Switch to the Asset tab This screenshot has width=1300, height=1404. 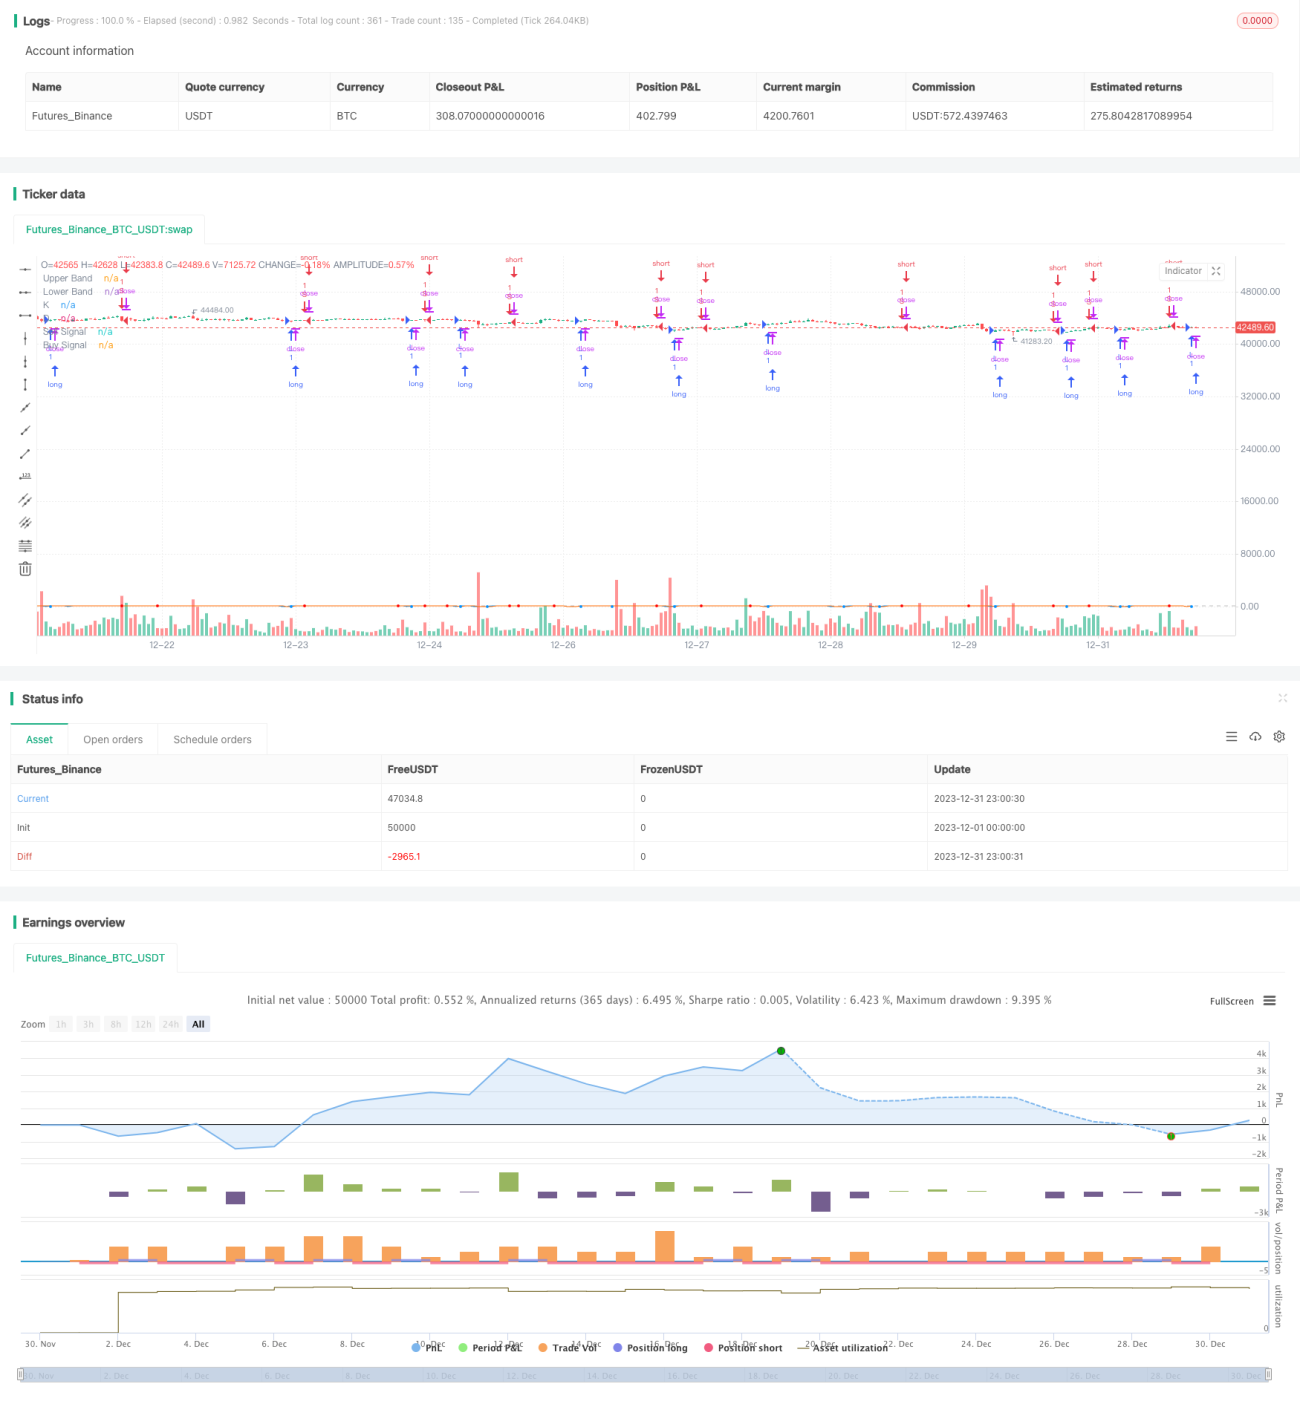click(x=40, y=739)
